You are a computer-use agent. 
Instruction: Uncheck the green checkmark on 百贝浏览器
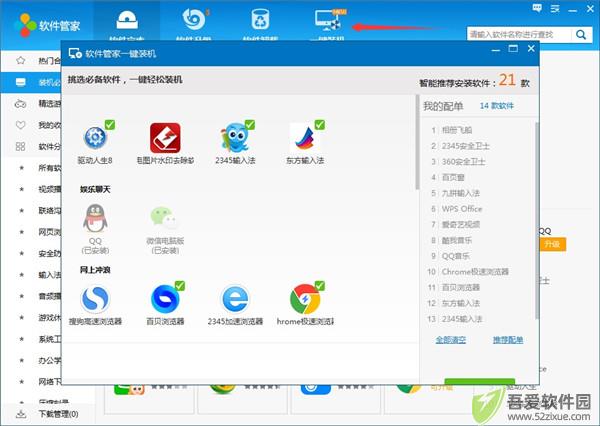coord(180,286)
